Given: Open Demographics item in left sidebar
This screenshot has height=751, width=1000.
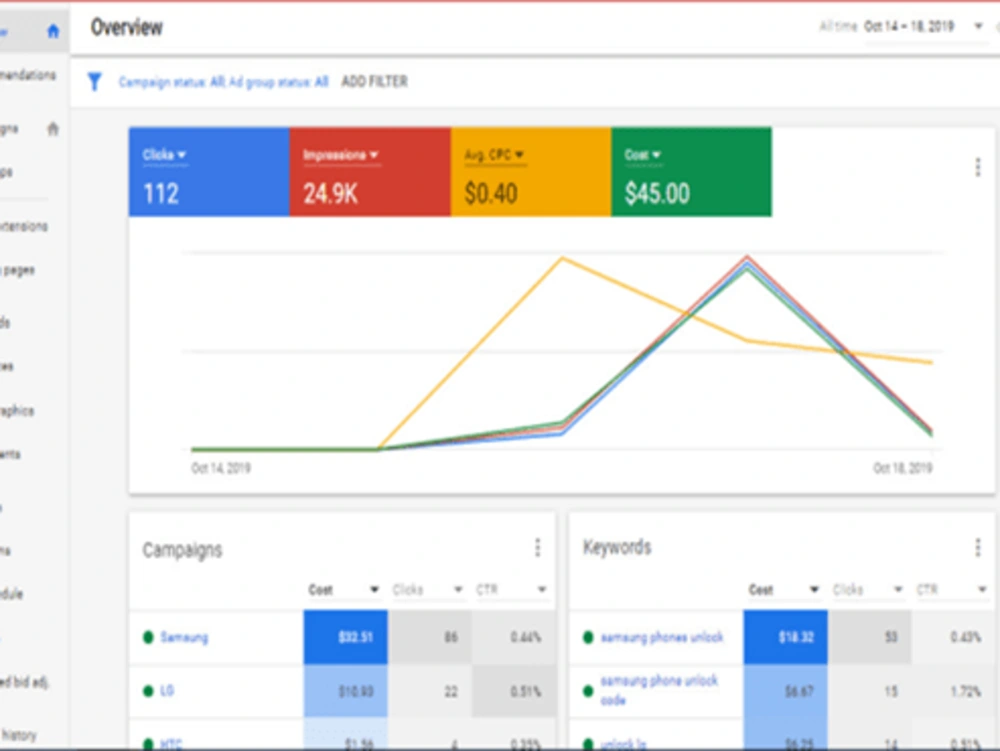Looking at the screenshot, I should (17, 411).
